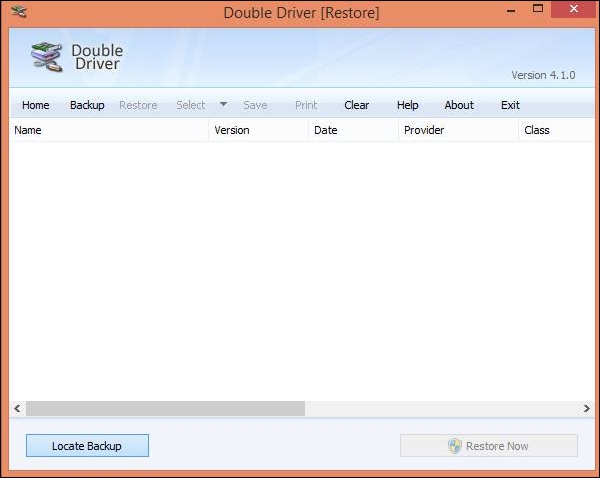Sort by the Version column header

click(258, 130)
